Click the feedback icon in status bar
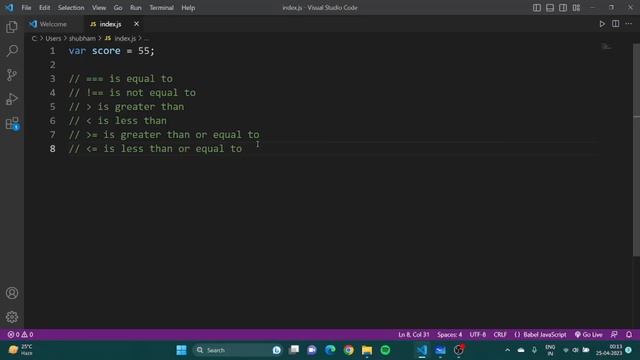The image size is (640, 360). click(614, 335)
